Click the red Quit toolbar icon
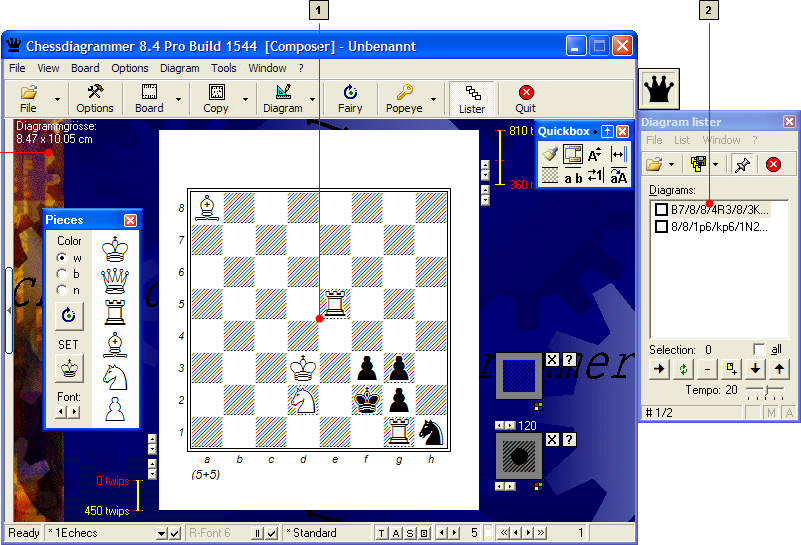Image resolution: width=801 pixels, height=545 pixels. click(x=526, y=99)
